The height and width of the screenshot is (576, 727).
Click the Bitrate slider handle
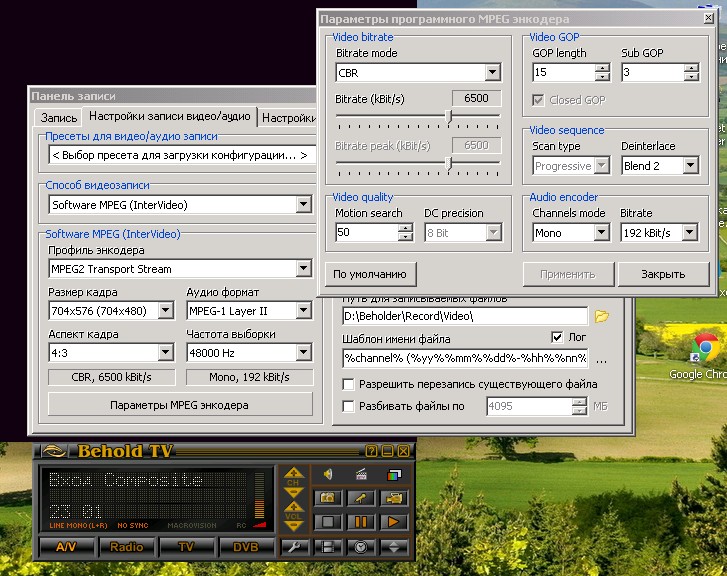448,116
